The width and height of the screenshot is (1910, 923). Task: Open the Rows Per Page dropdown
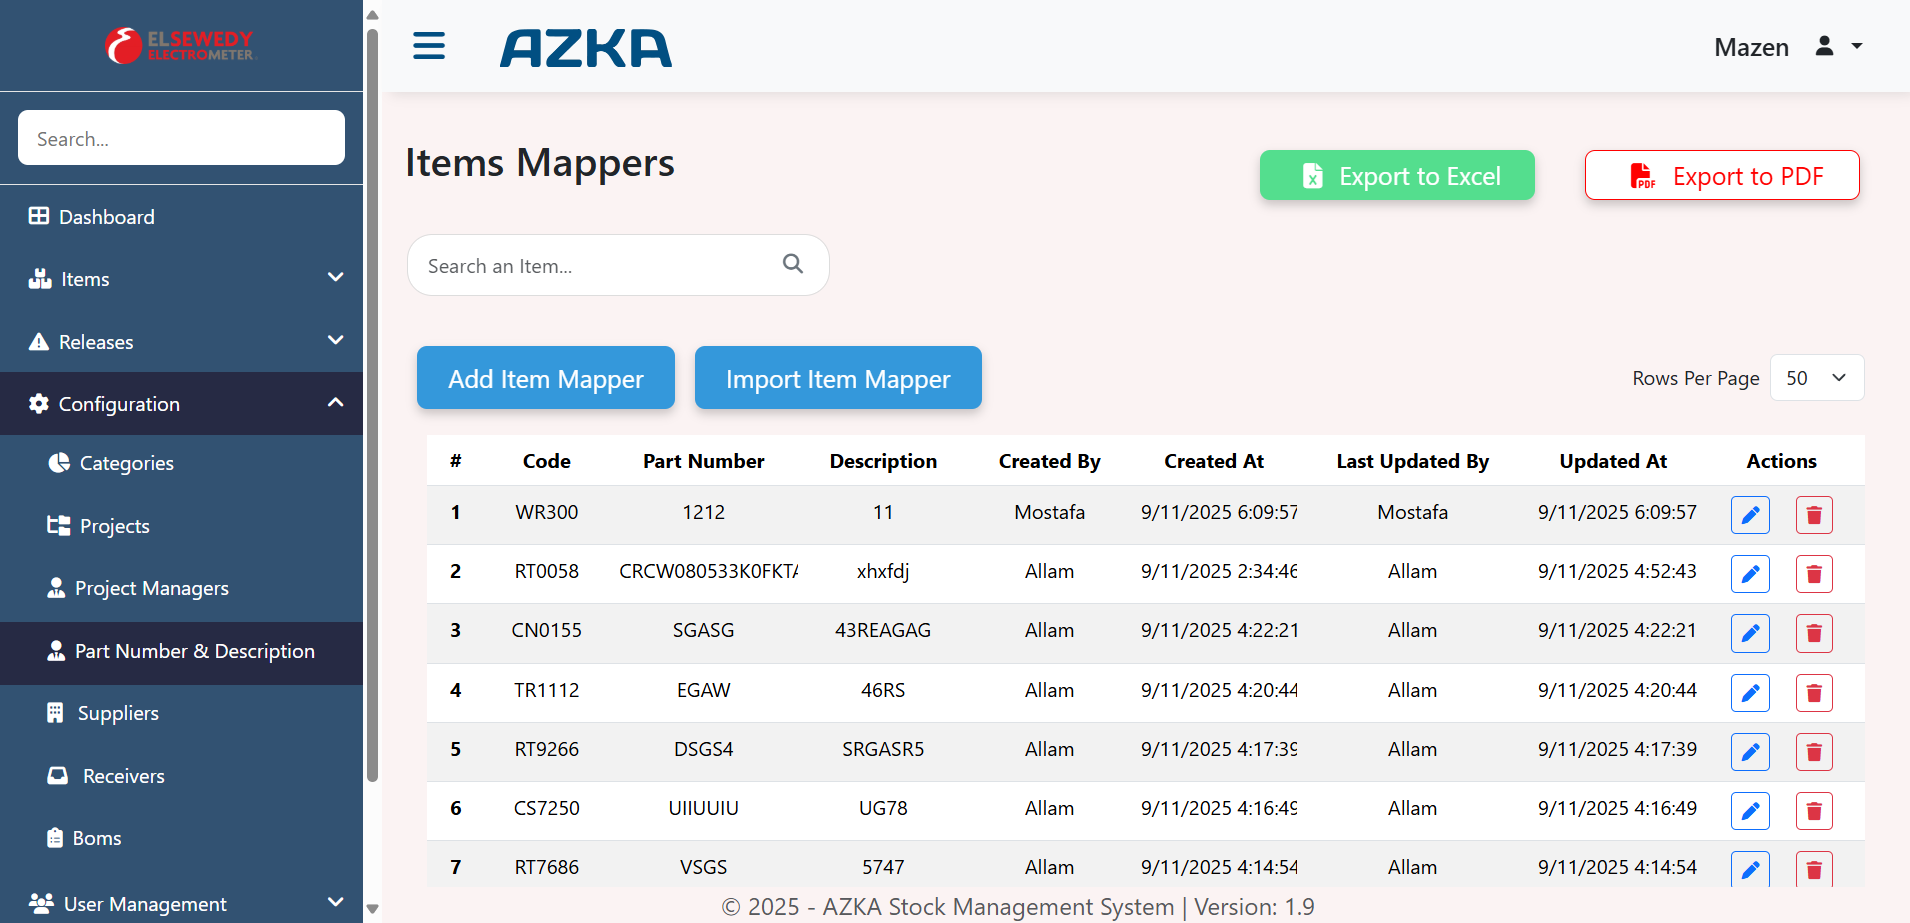[1816, 378]
